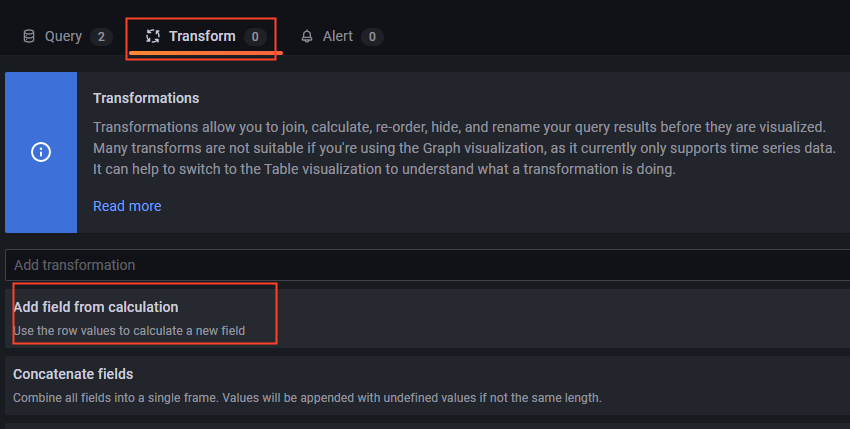Image resolution: width=850 pixels, height=429 pixels.
Task: Open the Alert tab
Action: tap(337, 37)
